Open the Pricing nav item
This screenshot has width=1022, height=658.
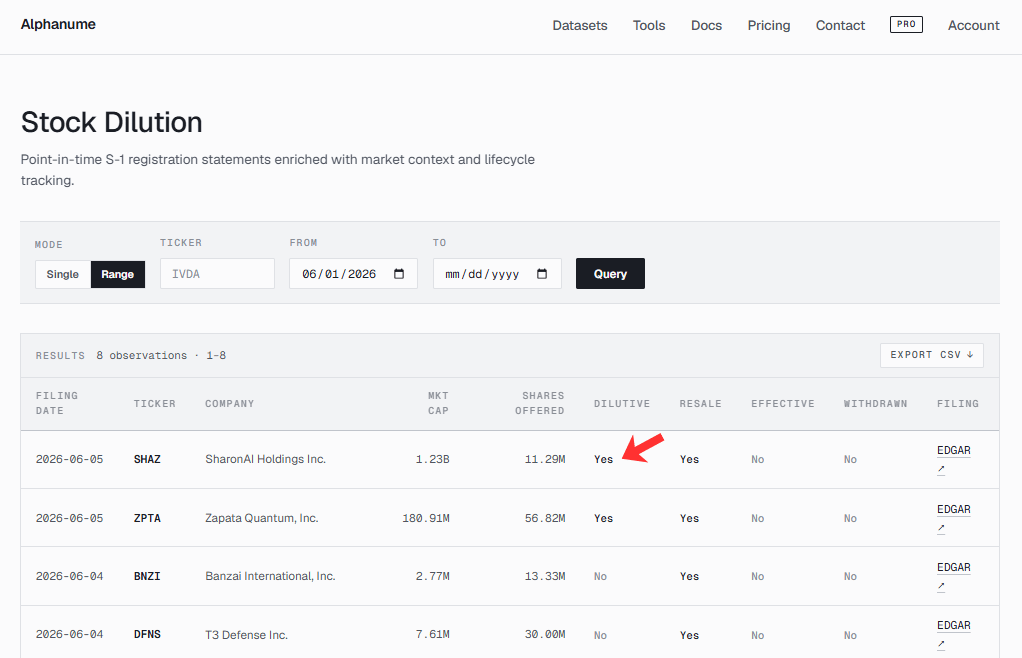click(768, 25)
